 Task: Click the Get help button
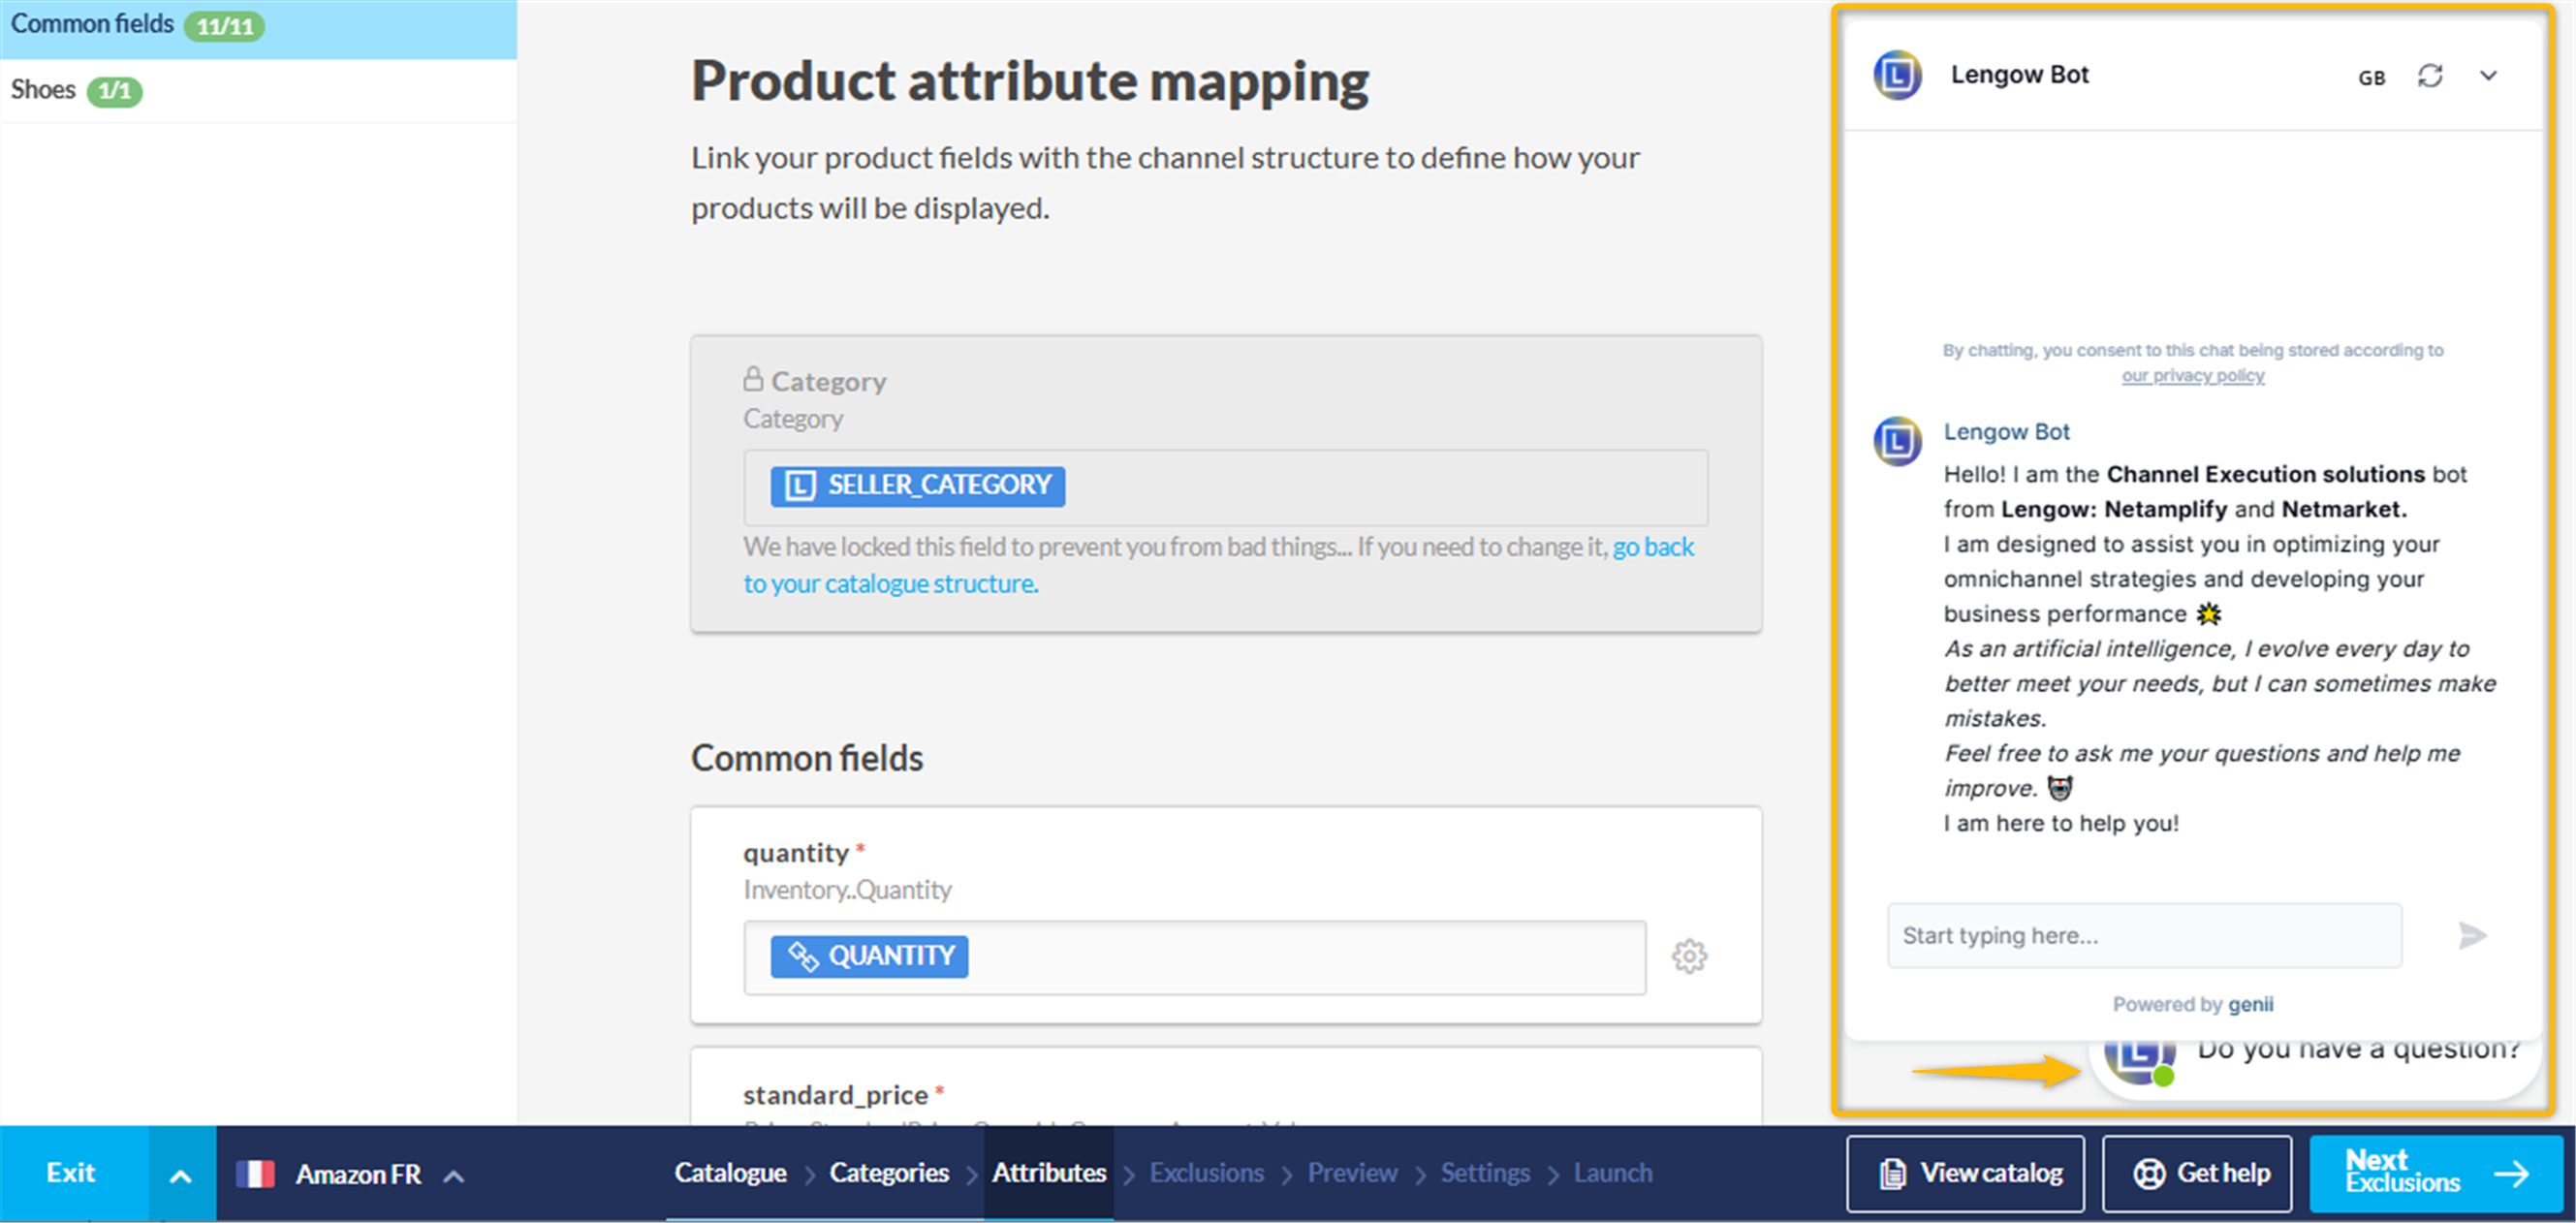2196,1173
